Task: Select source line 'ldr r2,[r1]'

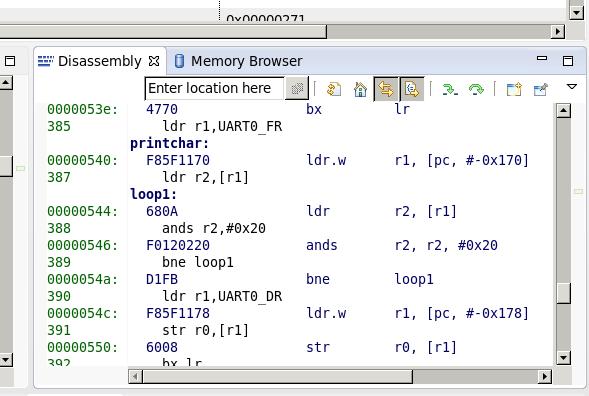Action: click(x=205, y=177)
